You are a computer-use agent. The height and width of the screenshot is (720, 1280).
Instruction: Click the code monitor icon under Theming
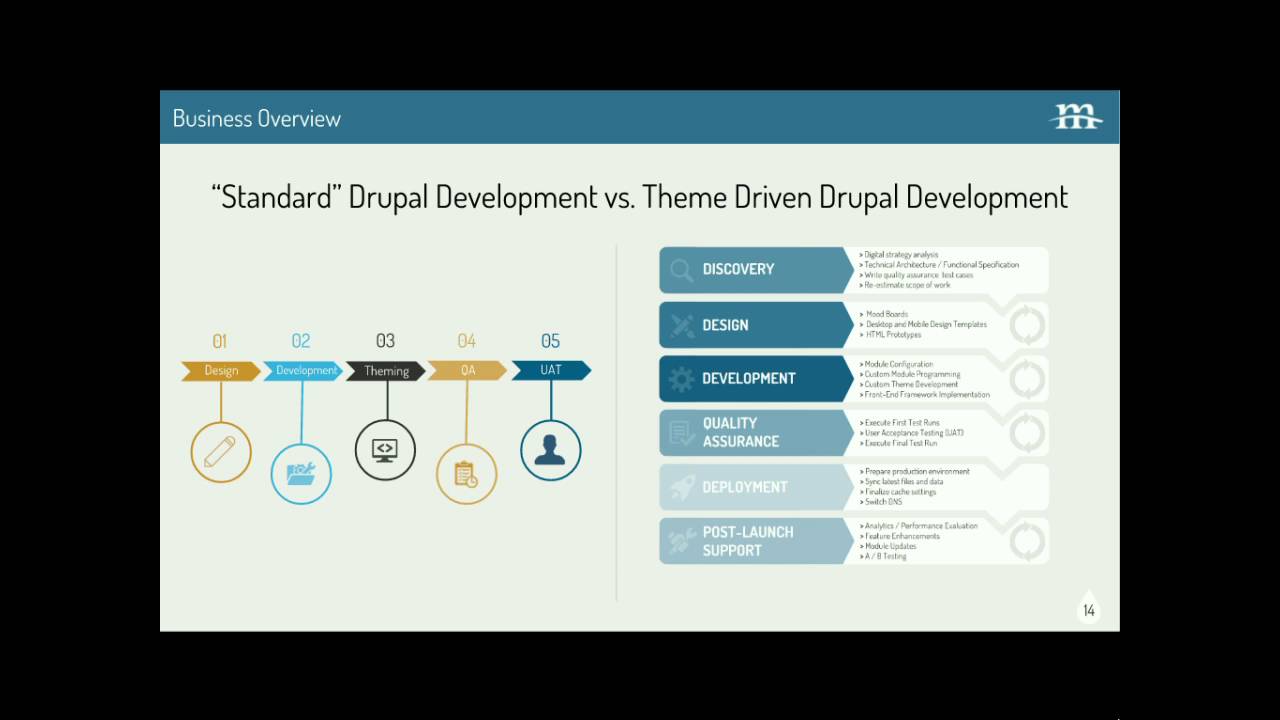tap(385, 450)
